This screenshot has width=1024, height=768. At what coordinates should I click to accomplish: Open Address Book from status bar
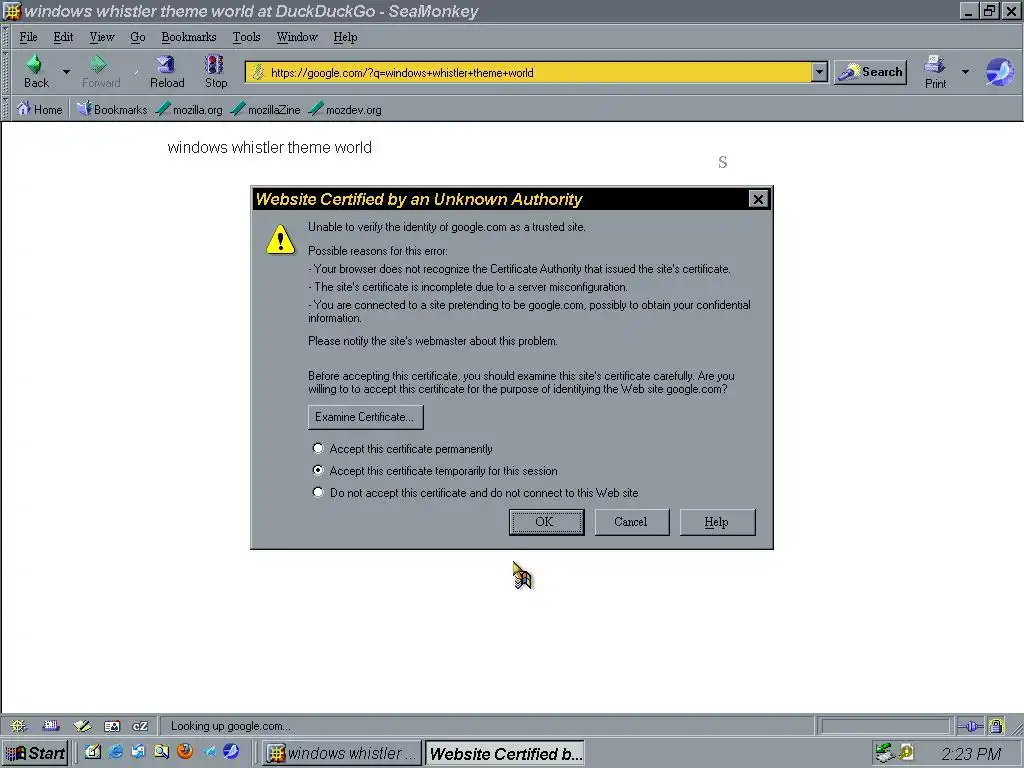tap(112, 726)
